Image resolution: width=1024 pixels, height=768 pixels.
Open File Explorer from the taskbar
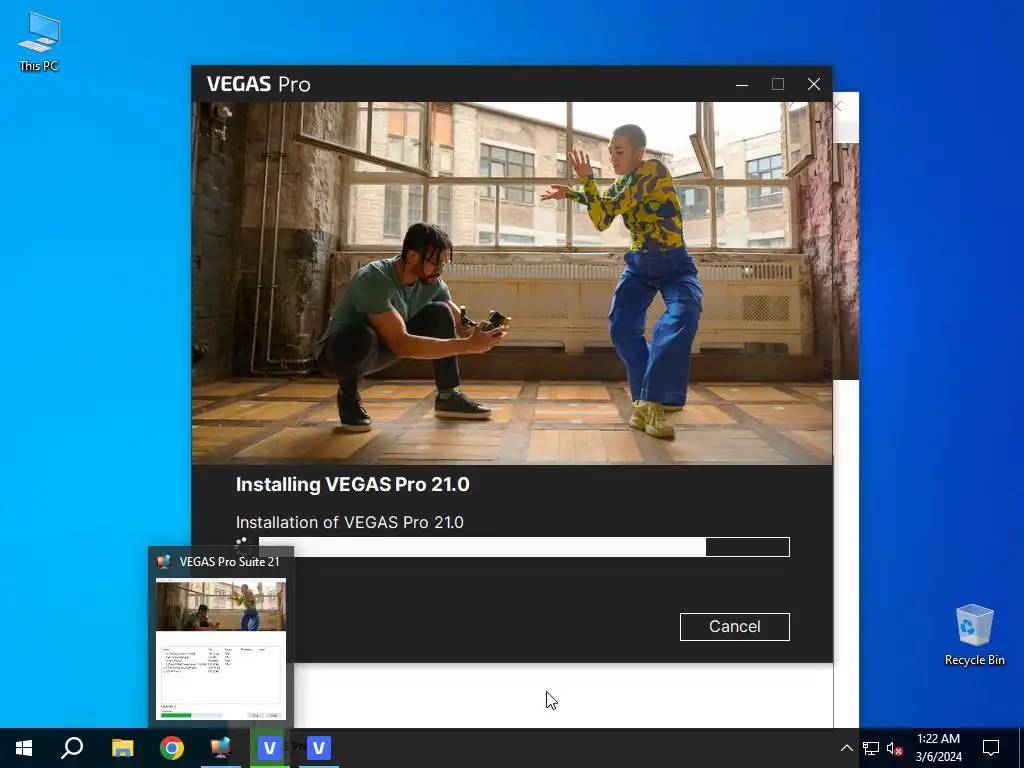(x=122, y=748)
